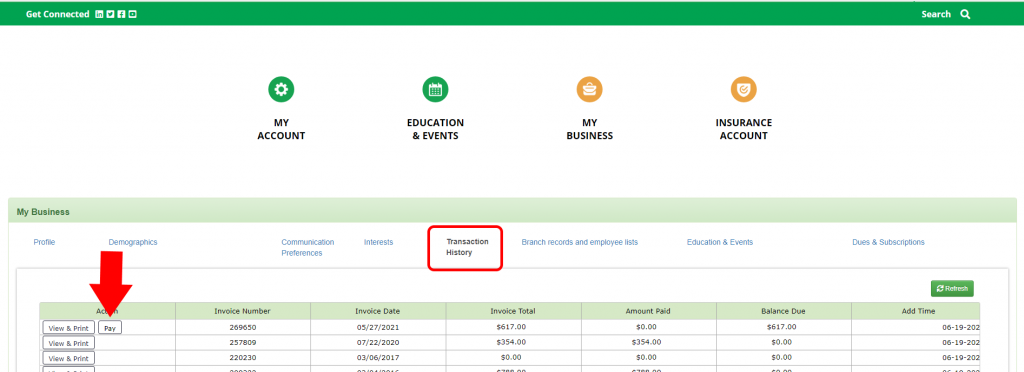The height and width of the screenshot is (372, 1024).
Task: Open the EDUCATION & EVENTS label link
Action: pos(435,129)
